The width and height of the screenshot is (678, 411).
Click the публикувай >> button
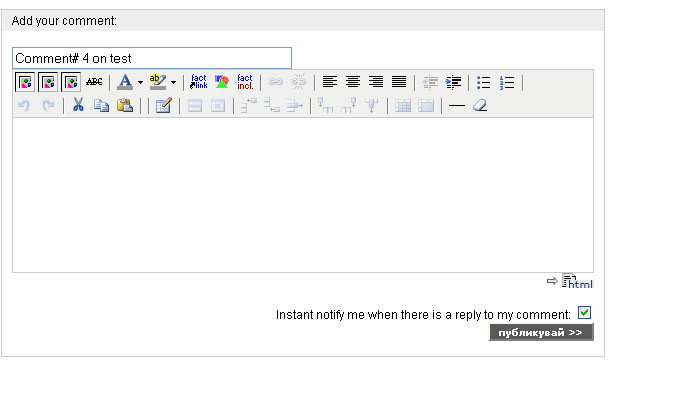pyautogui.click(x=541, y=332)
